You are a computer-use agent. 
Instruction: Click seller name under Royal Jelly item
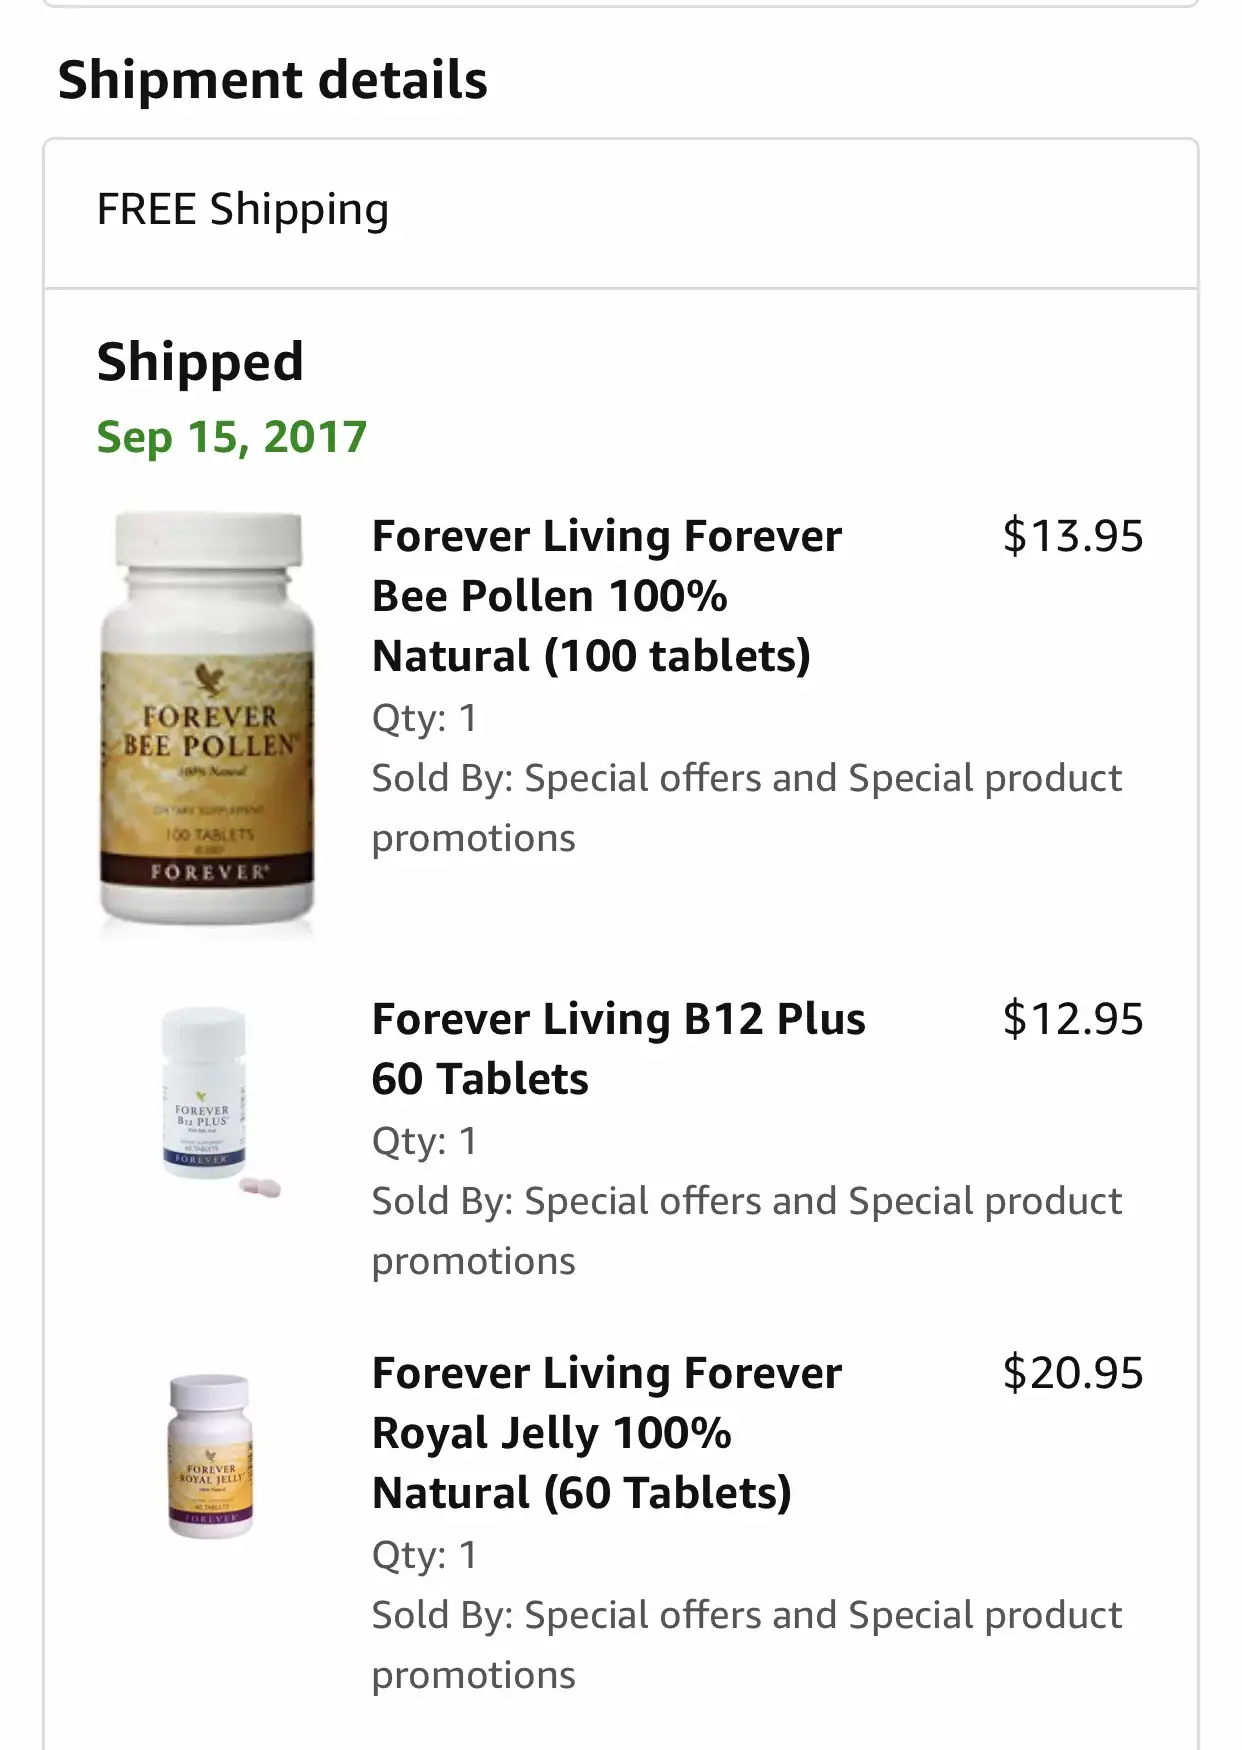[746, 1645]
